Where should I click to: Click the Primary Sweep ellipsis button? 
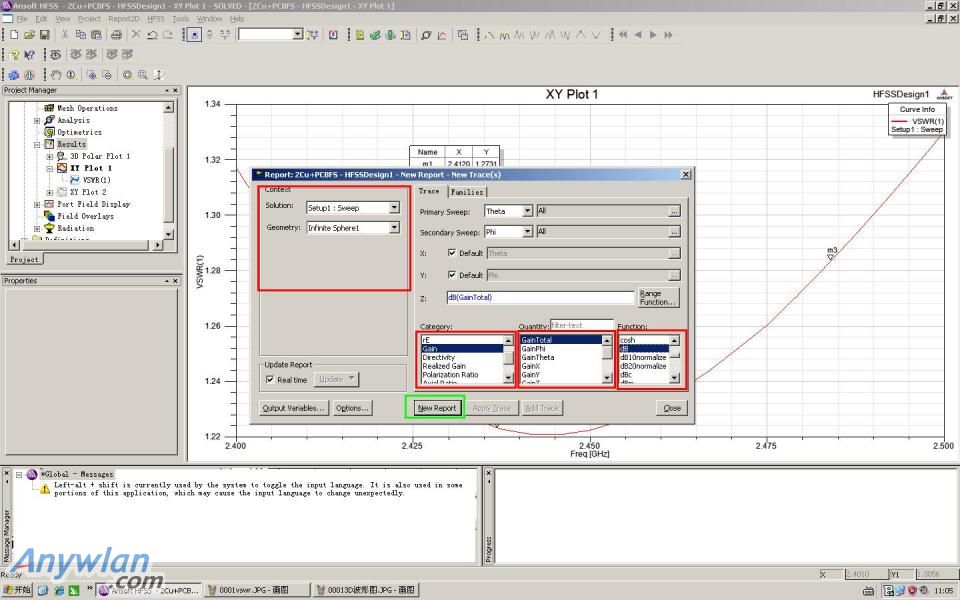pos(674,211)
